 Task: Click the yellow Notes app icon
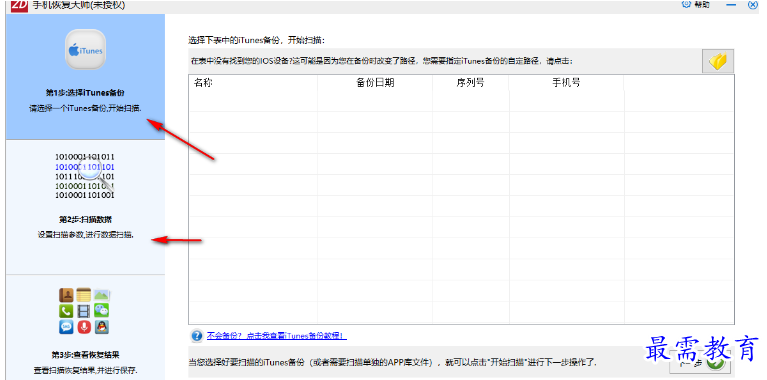(84, 295)
